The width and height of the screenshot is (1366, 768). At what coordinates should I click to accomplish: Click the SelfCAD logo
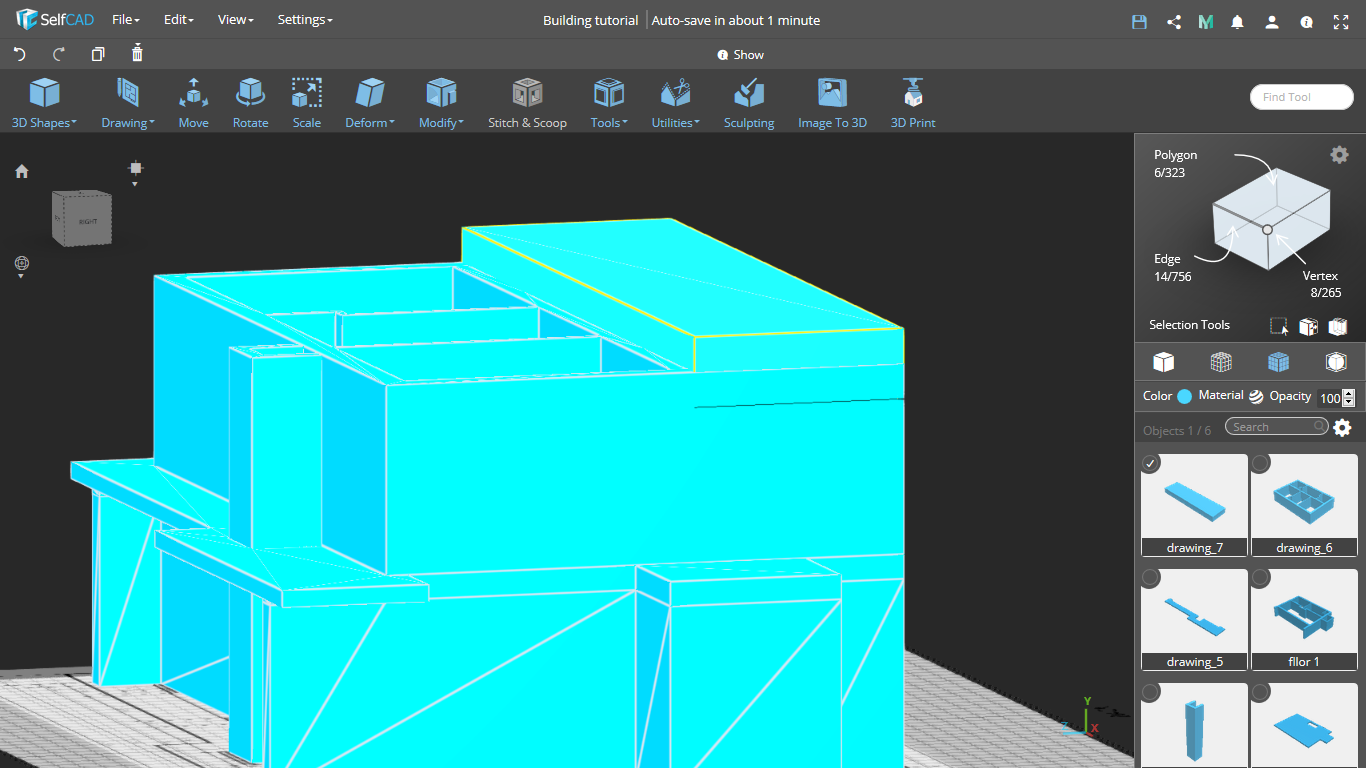(x=55, y=20)
